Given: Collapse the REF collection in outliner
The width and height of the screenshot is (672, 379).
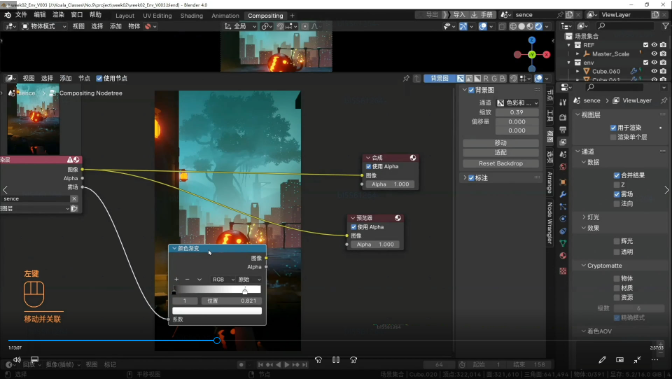Looking at the screenshot, I should [569, 45].
